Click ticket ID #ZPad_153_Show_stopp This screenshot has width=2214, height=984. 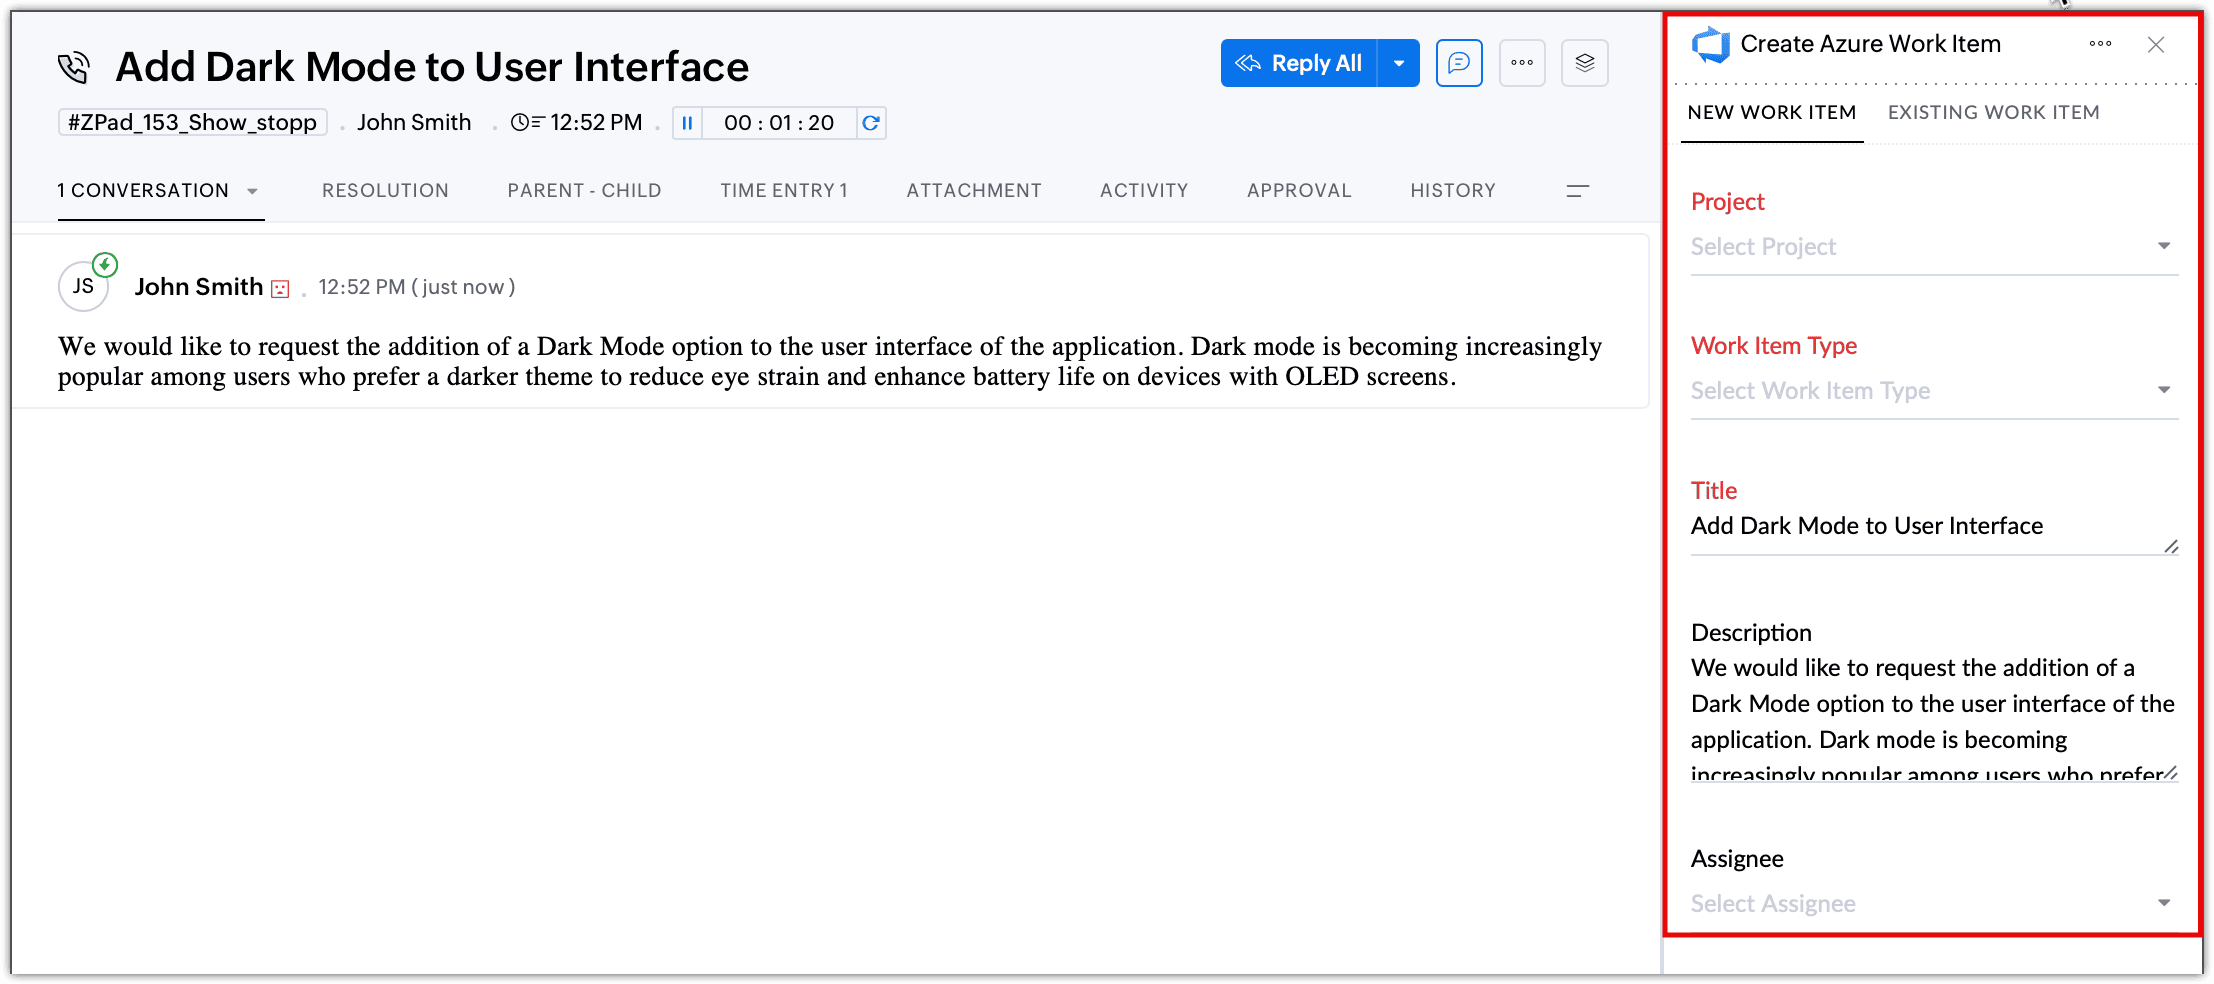tap(192, 122)
